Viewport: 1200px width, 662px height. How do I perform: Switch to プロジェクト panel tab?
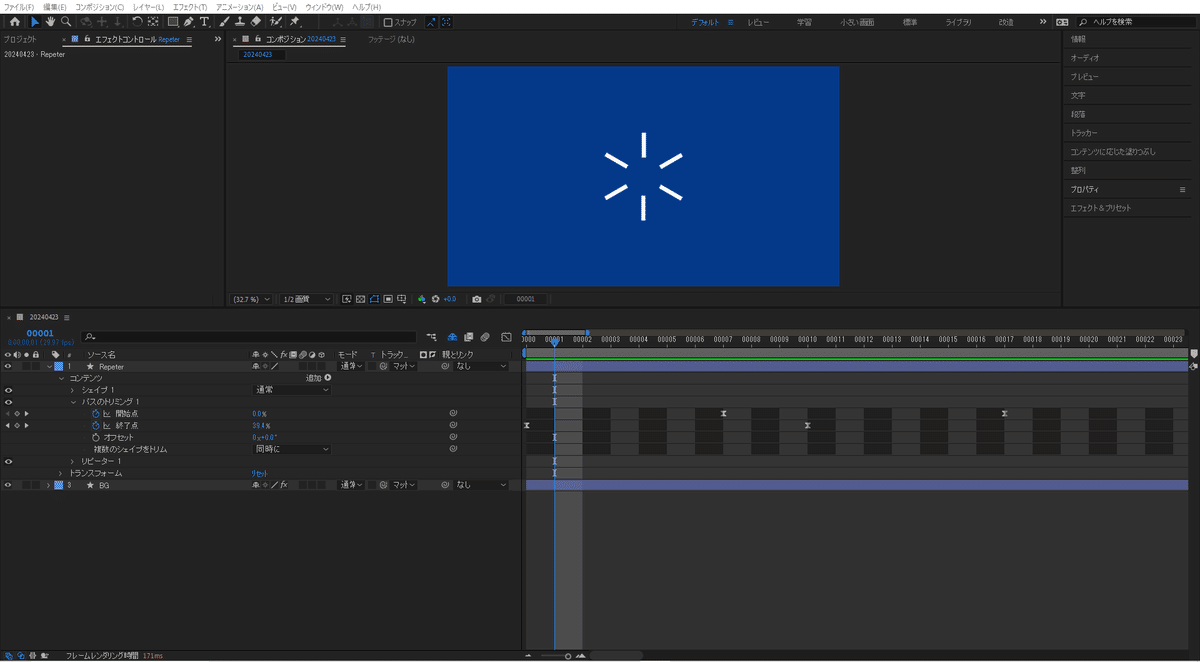tap(19, 39)
